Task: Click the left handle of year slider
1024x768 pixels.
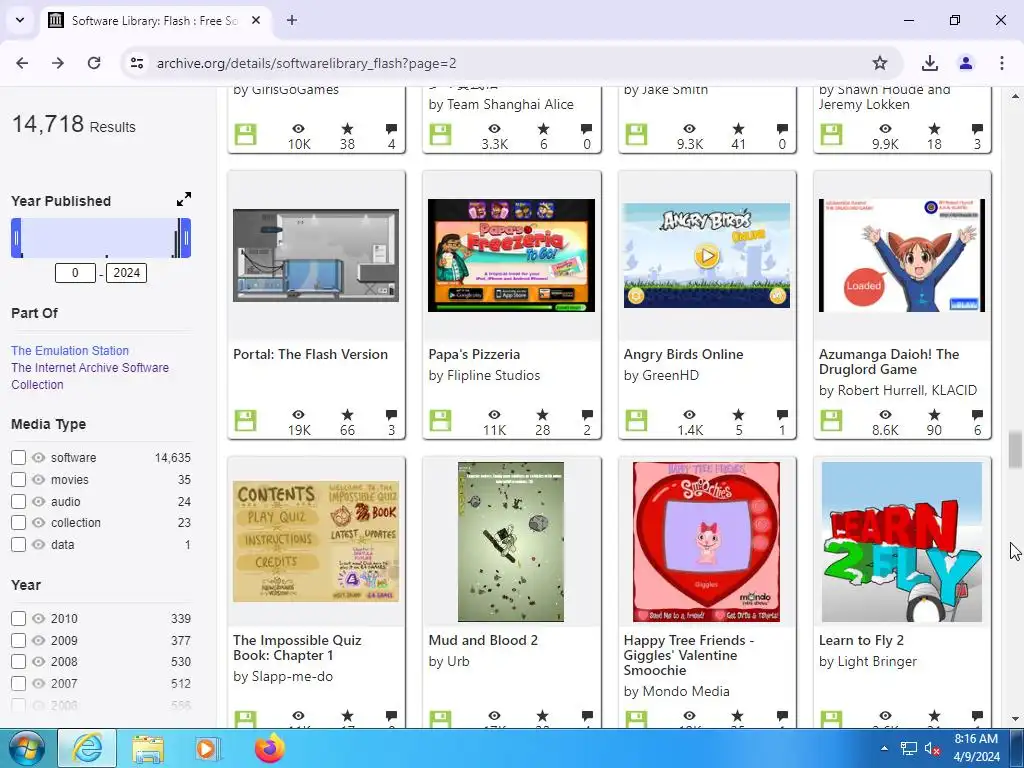Action: [x=16, y=238]
